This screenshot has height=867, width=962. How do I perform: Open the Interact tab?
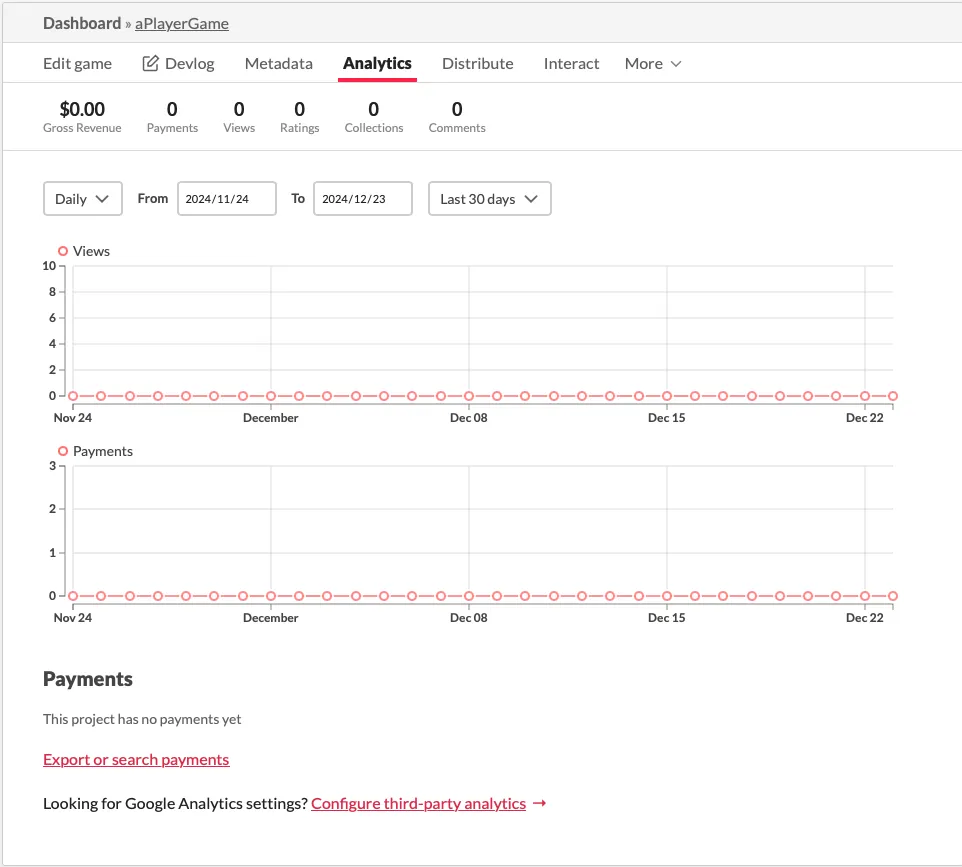pos(571,63)
